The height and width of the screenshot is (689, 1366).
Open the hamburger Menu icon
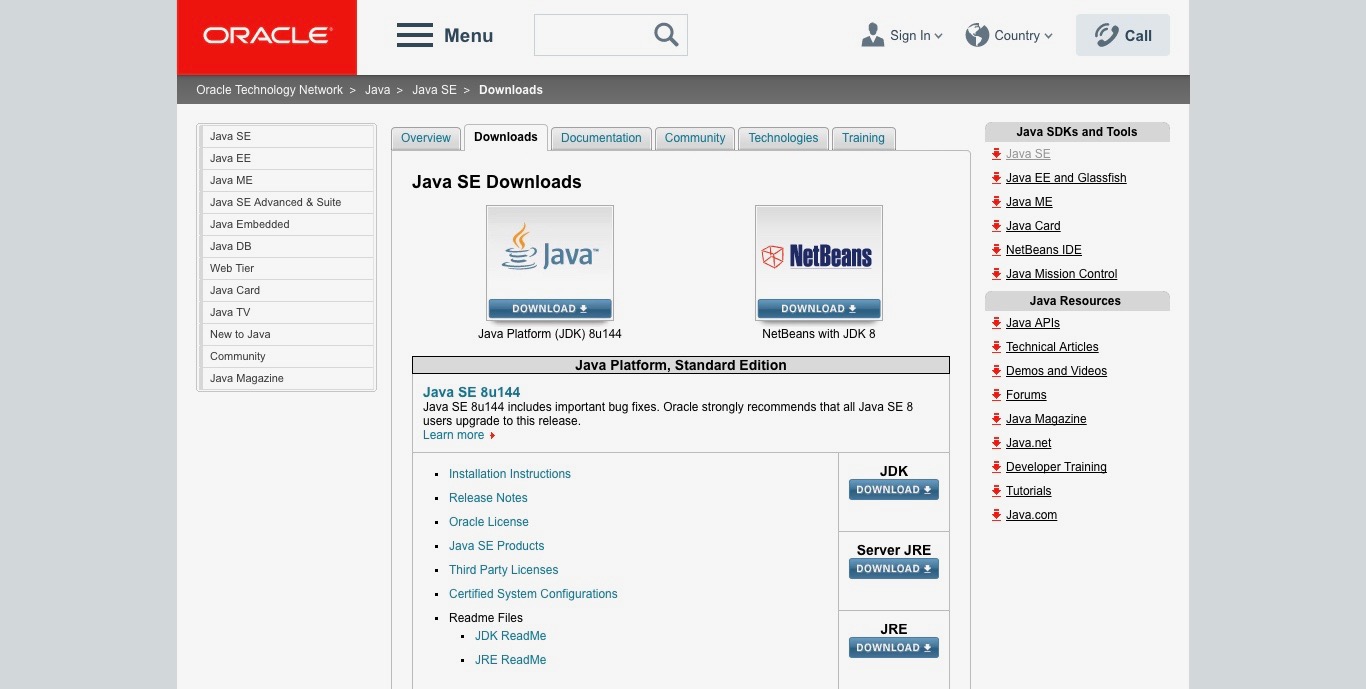pyautogui.click(x=414, y=35)
